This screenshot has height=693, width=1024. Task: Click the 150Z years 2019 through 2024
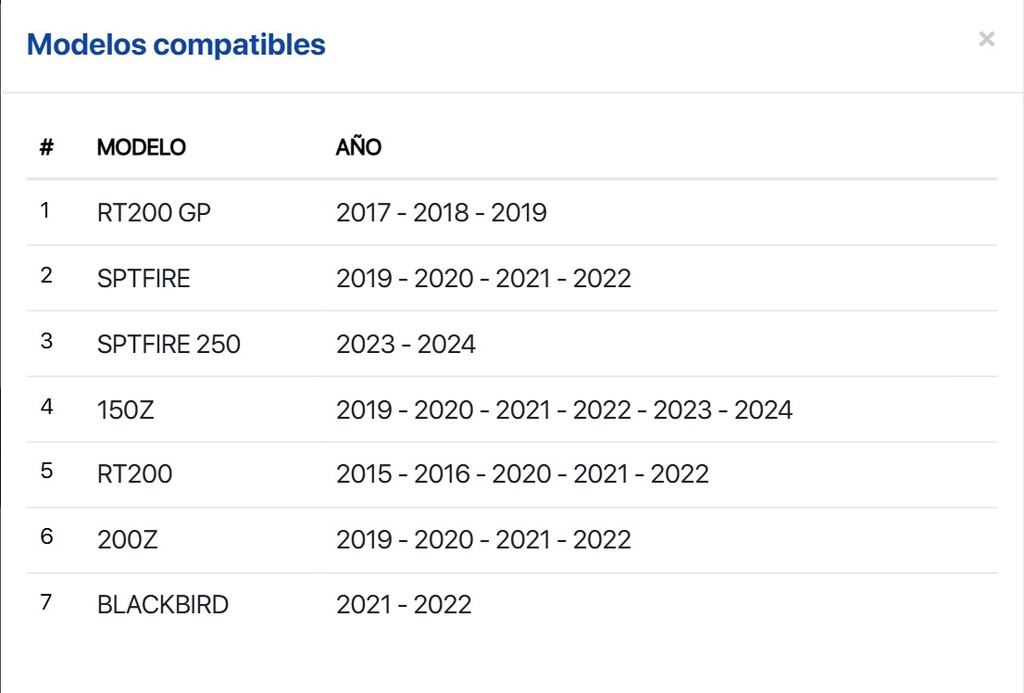[x=564, y=409]
